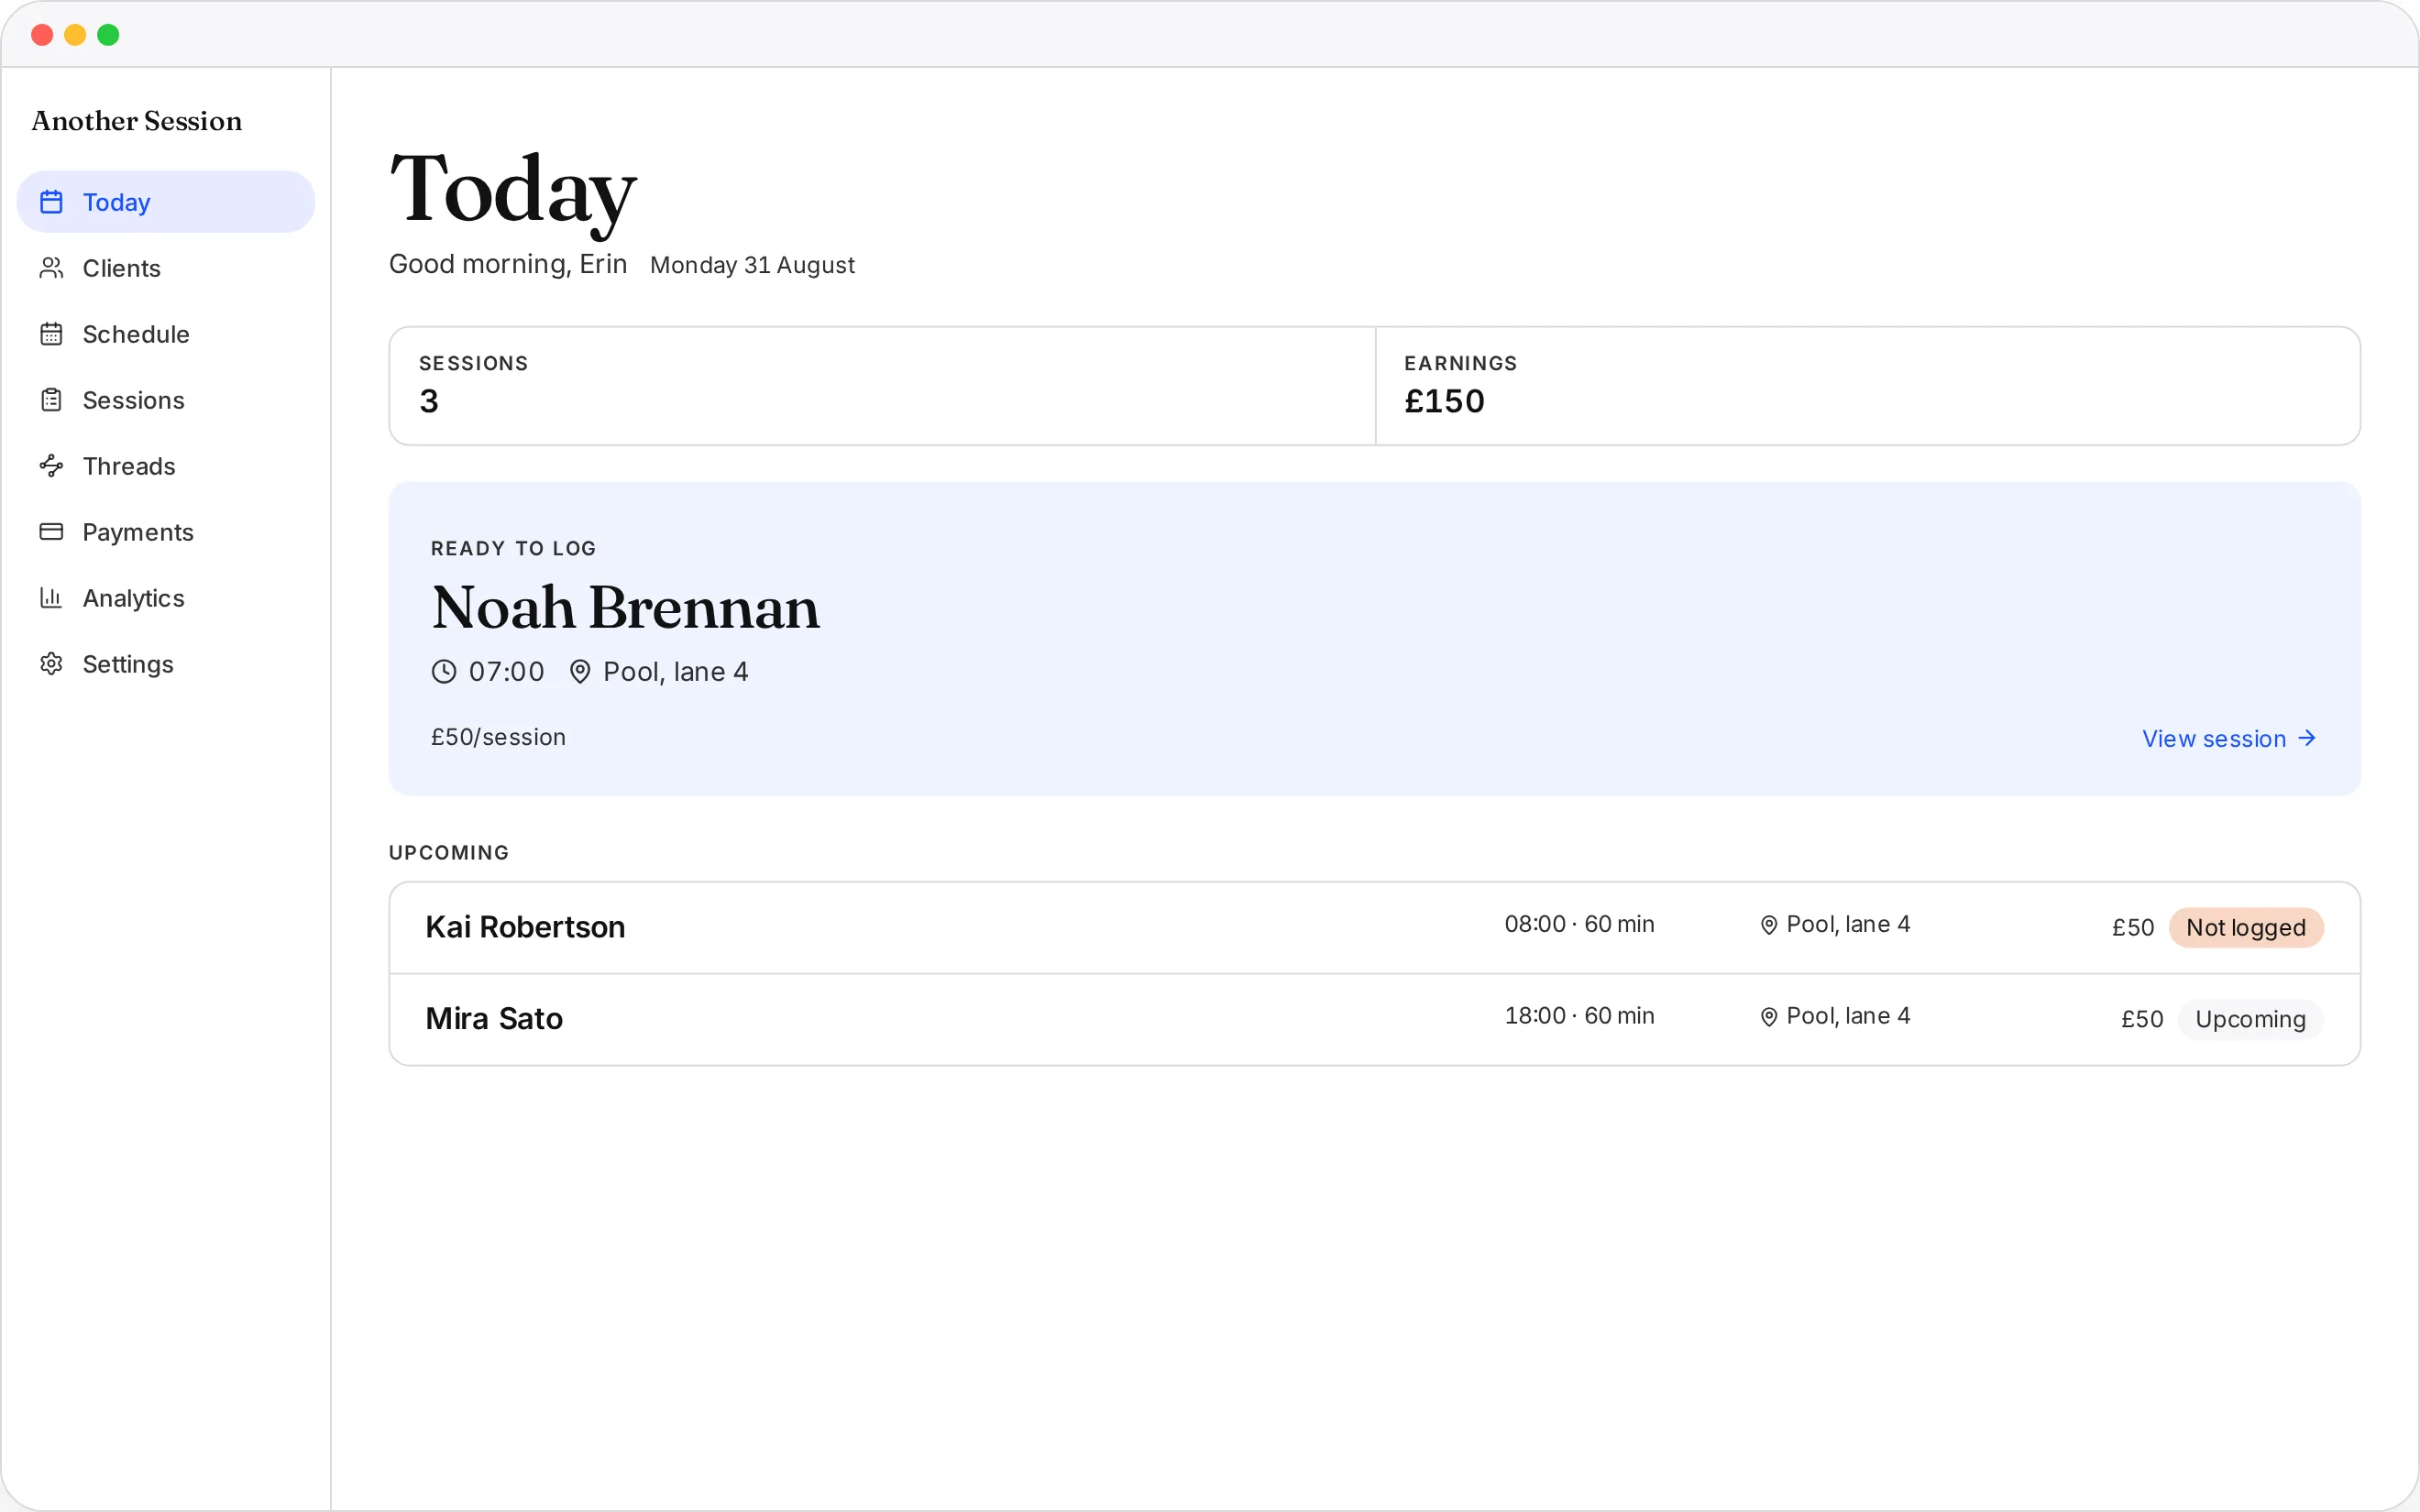Click the £50 price in Kai Robertson row
Viewport: 2420px width, 1512px height.
[2133, 928]
